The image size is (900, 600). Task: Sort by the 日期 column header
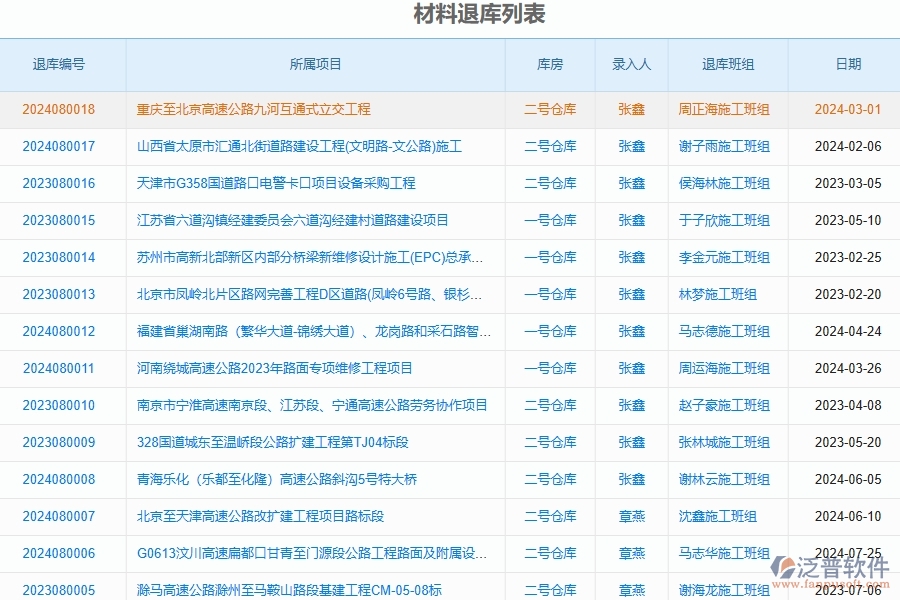pos(847,64)
